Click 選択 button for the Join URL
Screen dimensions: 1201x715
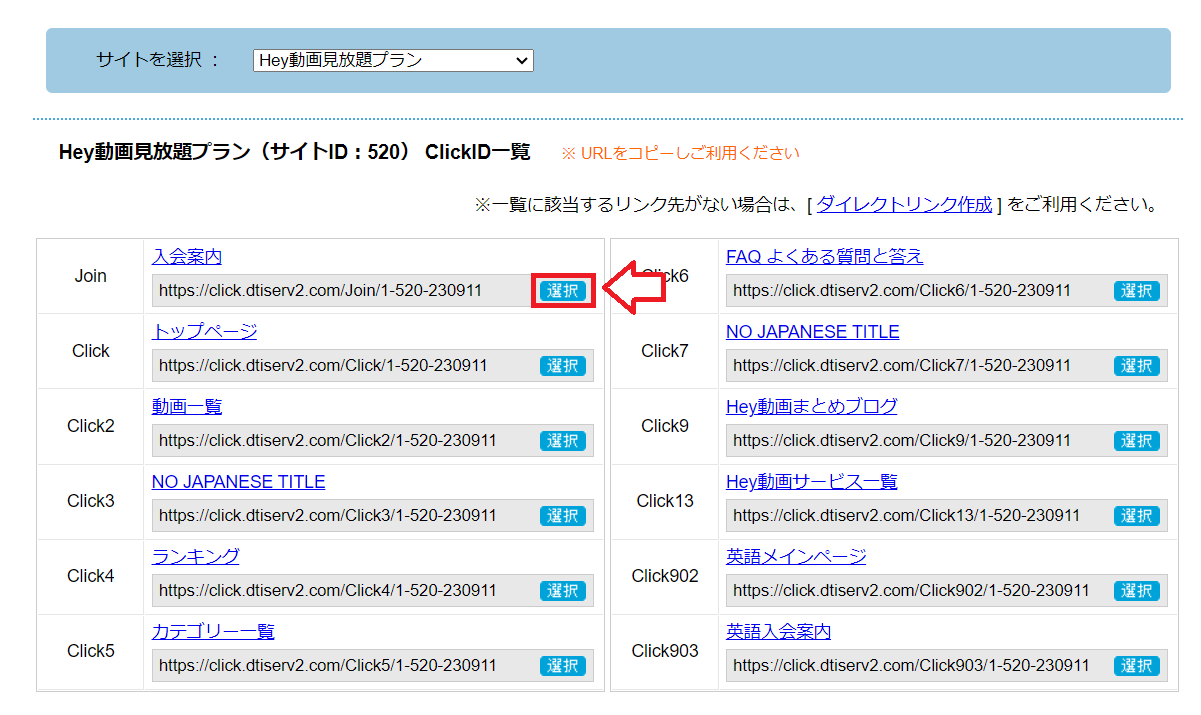coord(563,291)
